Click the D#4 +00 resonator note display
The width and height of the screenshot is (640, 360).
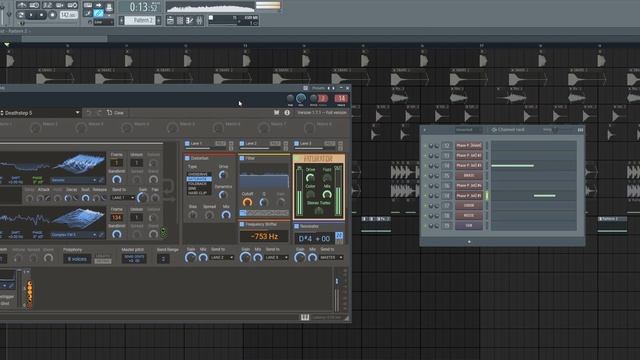(x=314, y=238)
